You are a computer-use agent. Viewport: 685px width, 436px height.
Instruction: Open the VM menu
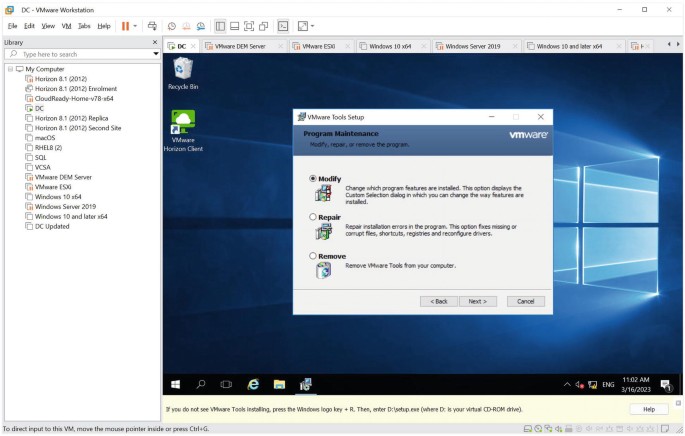point(66,25)
